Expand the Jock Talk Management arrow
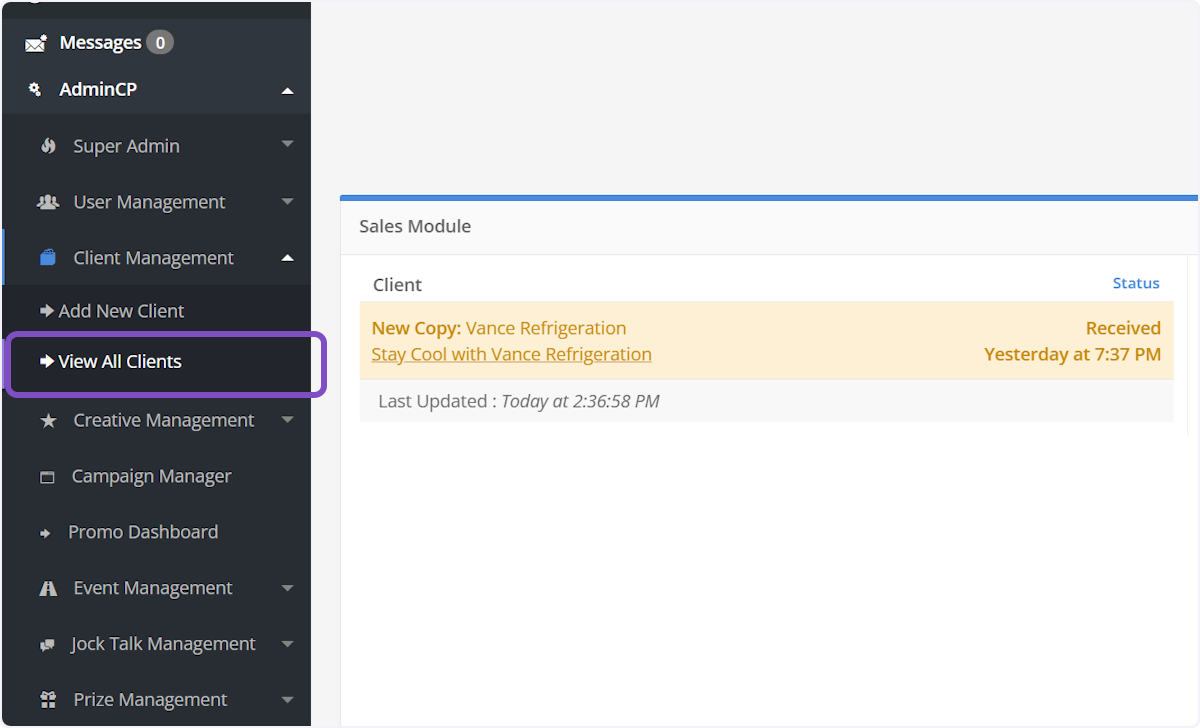Image resolution: width=1200 pixels, height=728 pixels. (288, 643)
